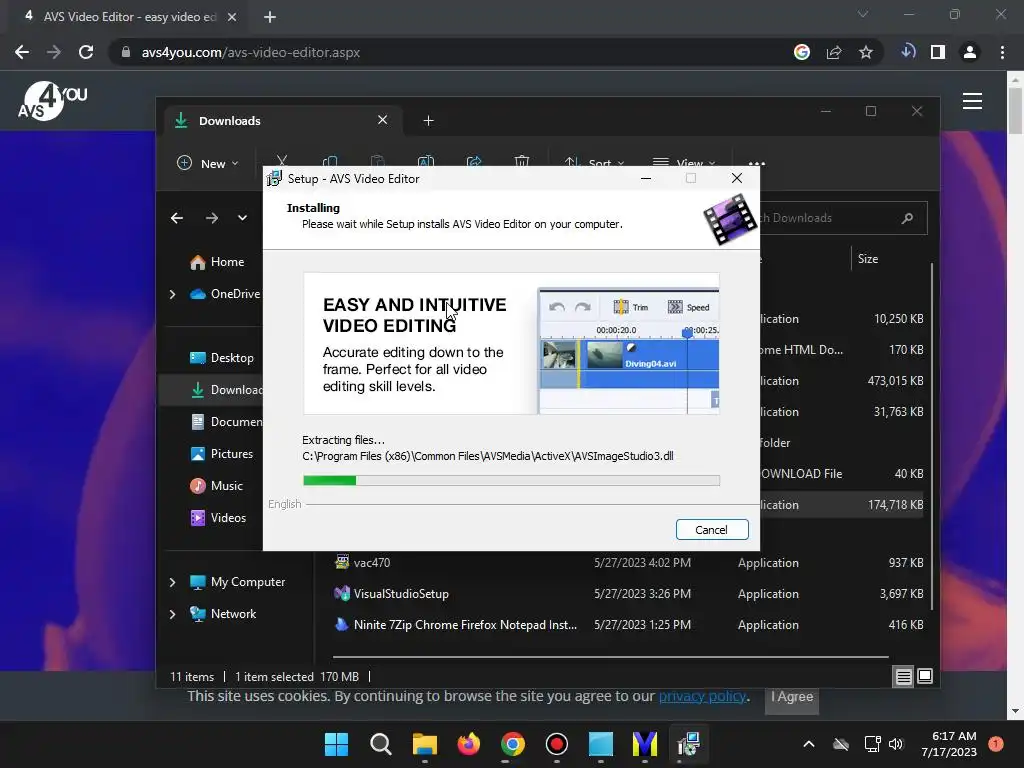
Task: Click the Chrome address bar URL
Action: coord(251,52)
